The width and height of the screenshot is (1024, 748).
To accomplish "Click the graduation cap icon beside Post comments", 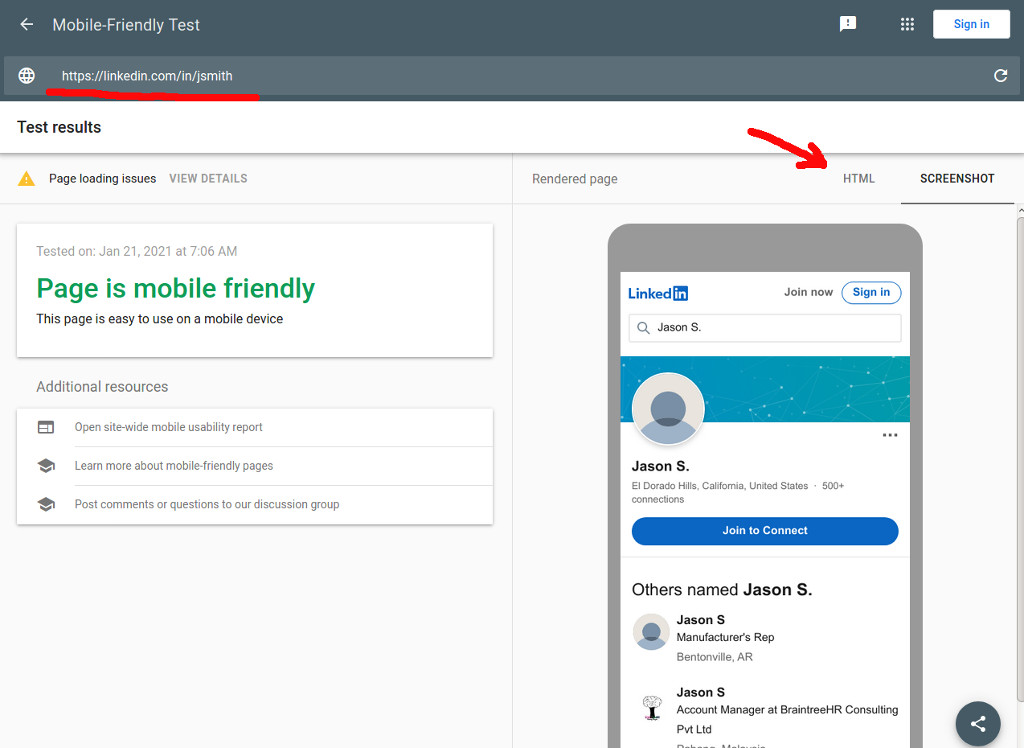I will point(46,504).
